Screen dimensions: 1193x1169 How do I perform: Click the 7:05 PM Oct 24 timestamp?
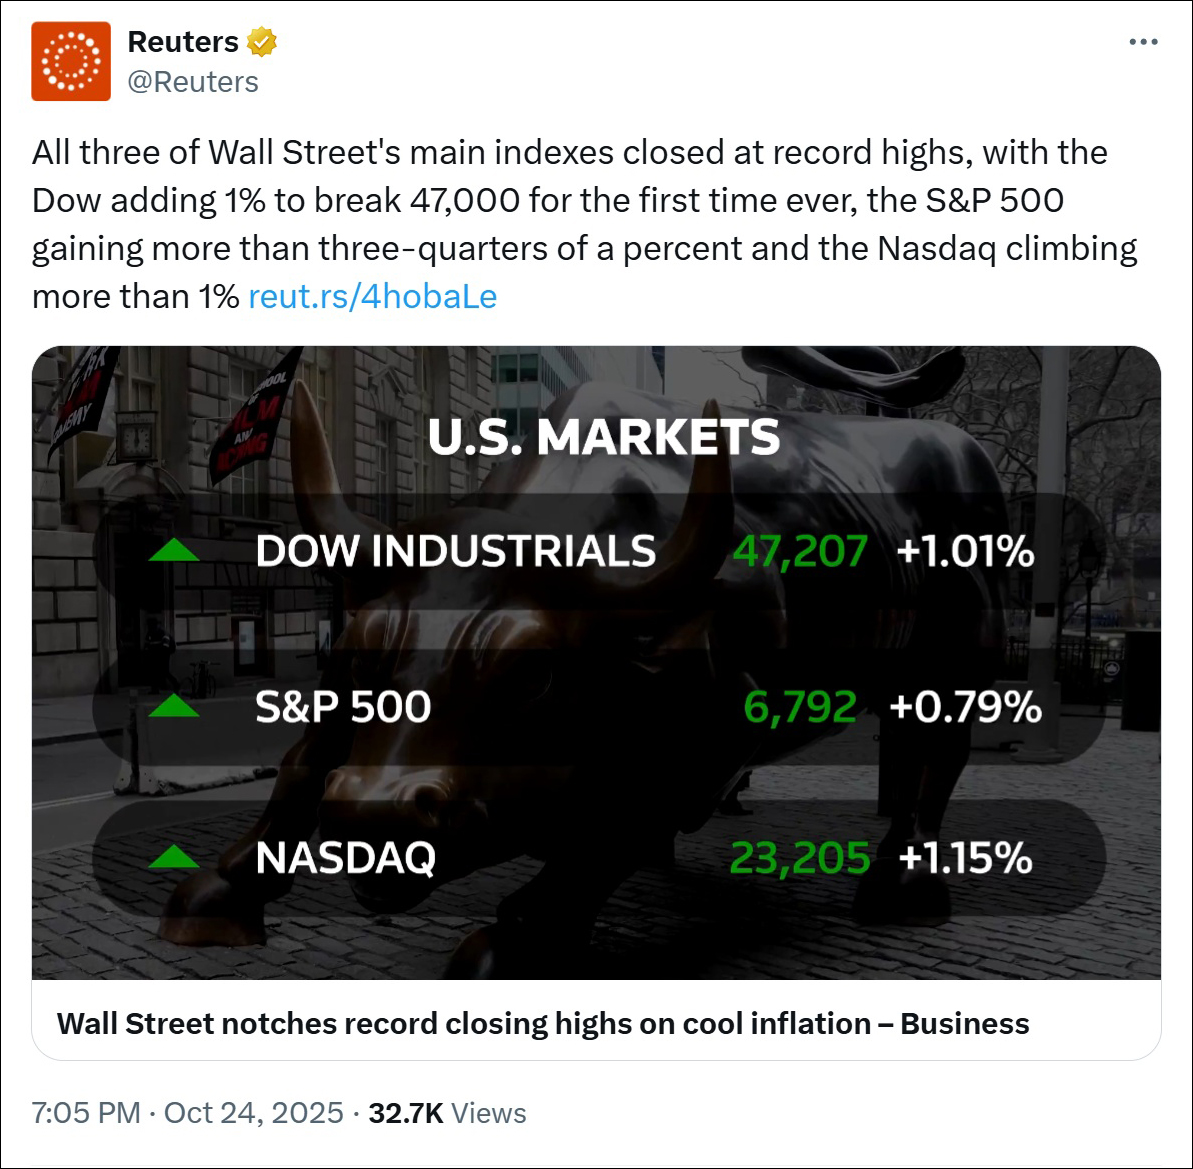[x=188, y=1113]
